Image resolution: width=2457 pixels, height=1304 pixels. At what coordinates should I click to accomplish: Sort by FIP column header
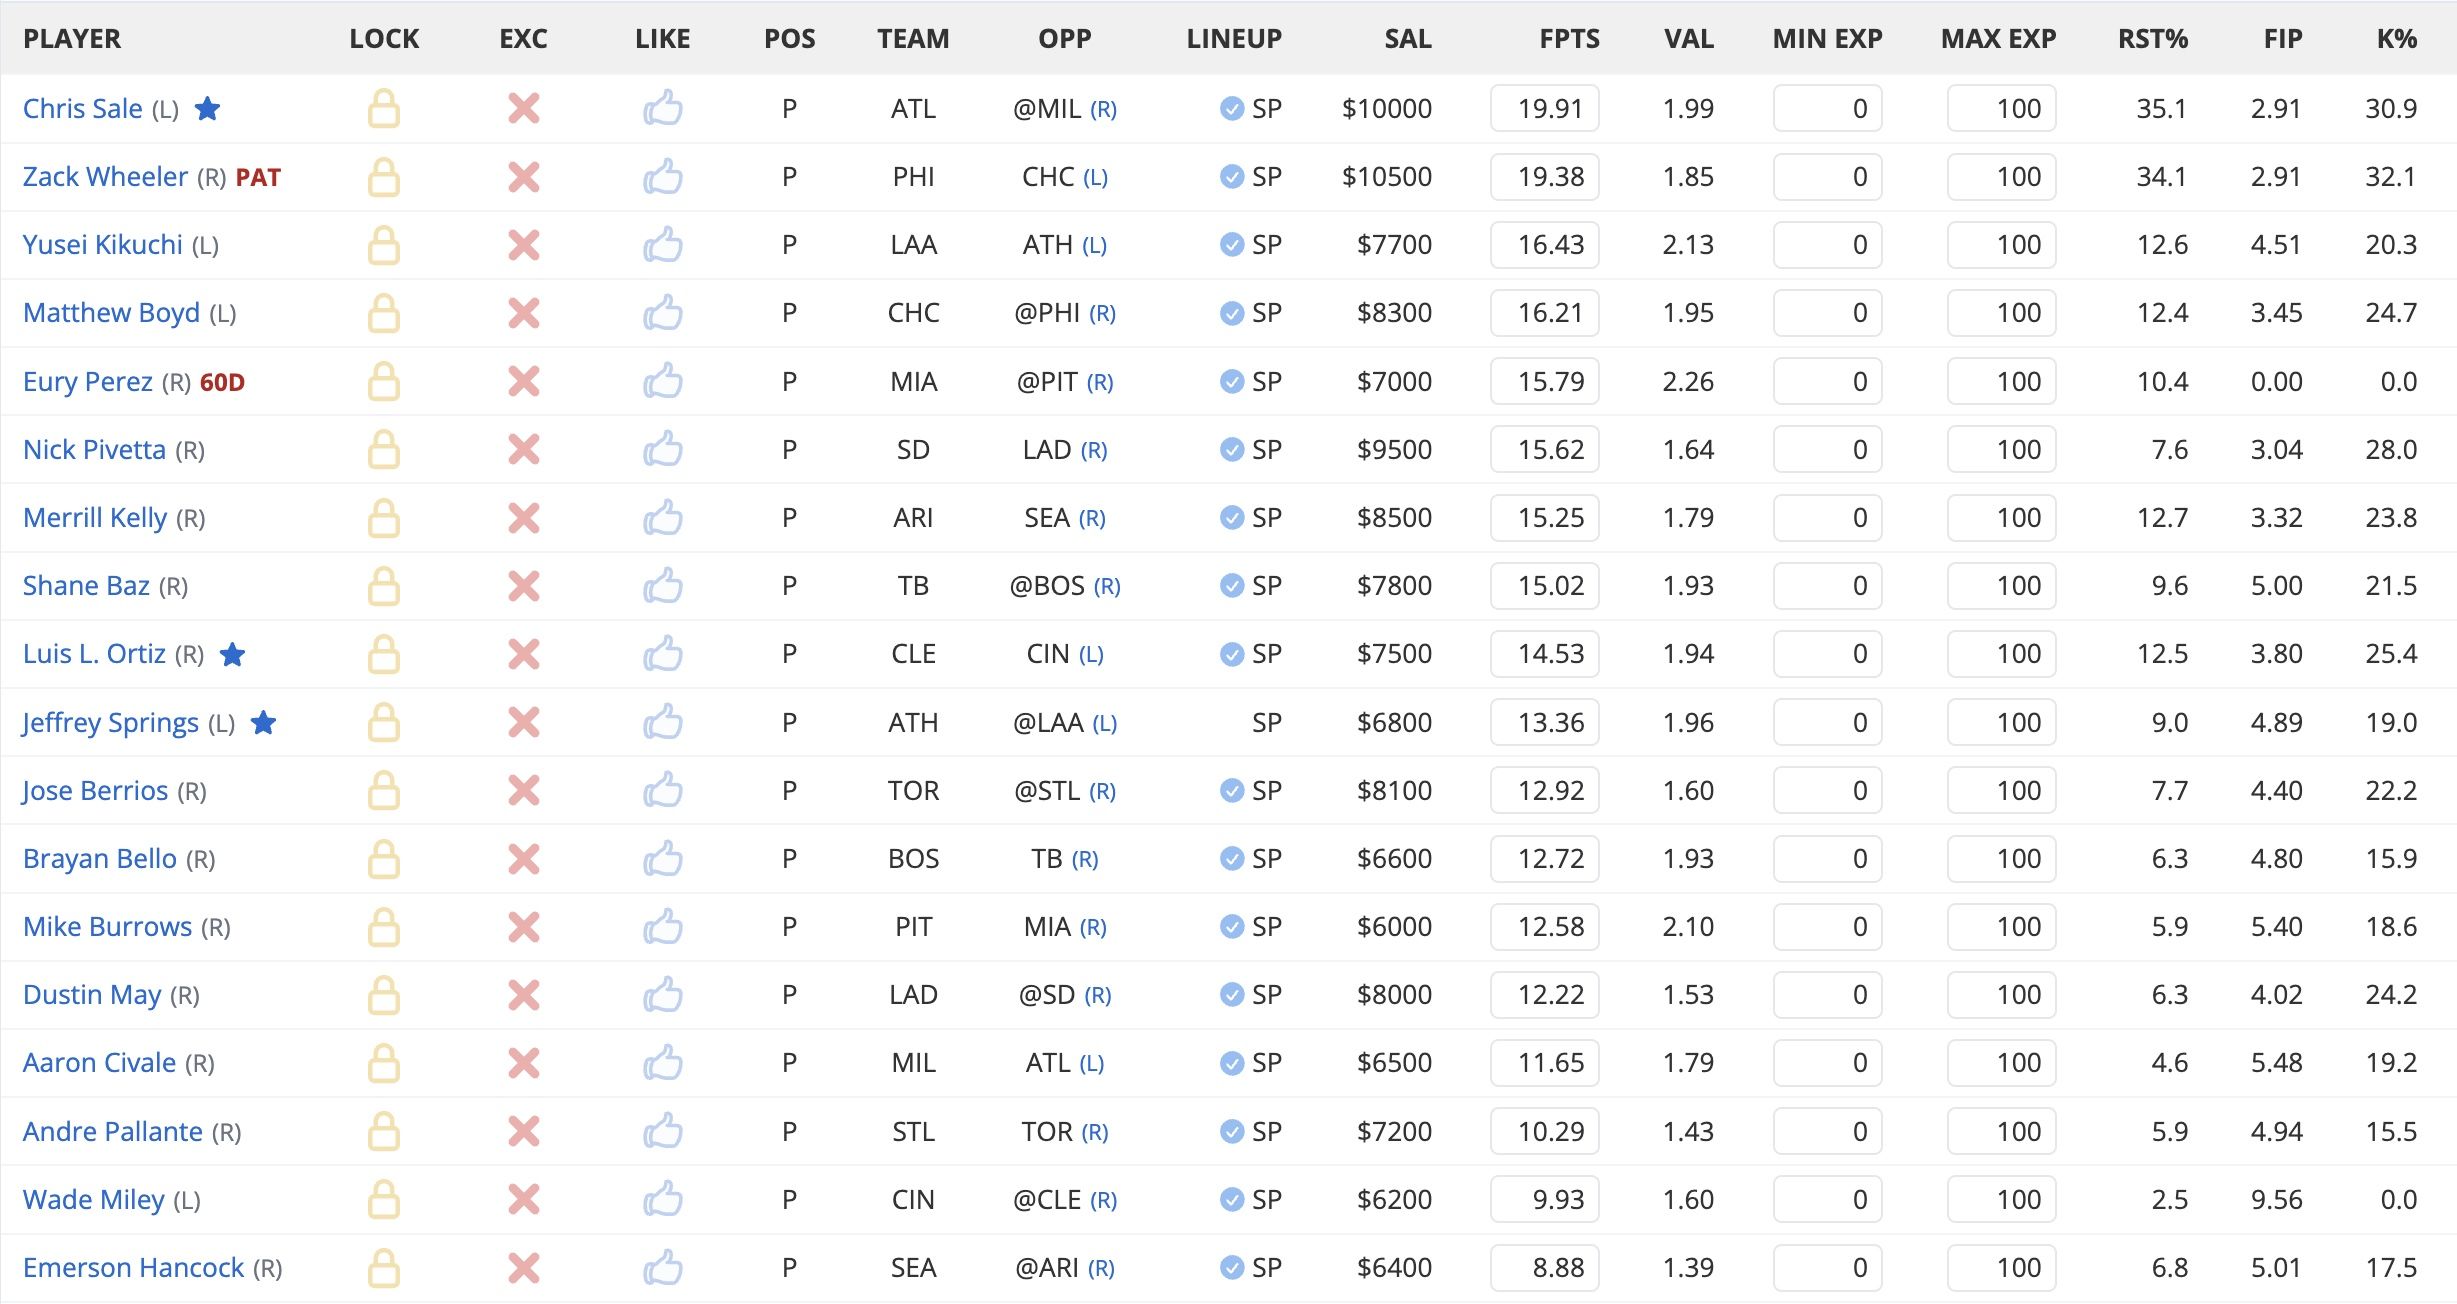(x=2283, y=39)
